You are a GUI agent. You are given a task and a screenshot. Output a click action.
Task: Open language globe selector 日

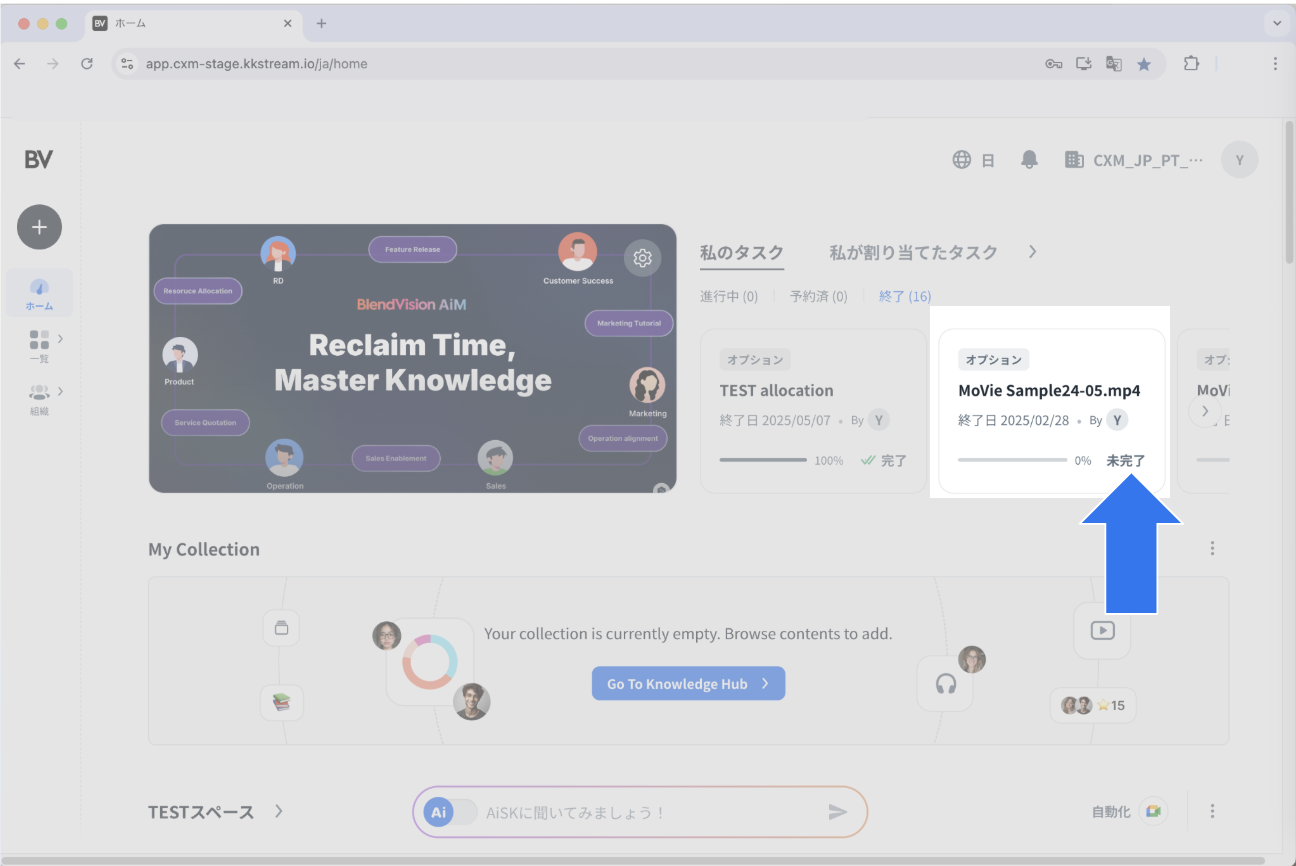coord(973,160)
